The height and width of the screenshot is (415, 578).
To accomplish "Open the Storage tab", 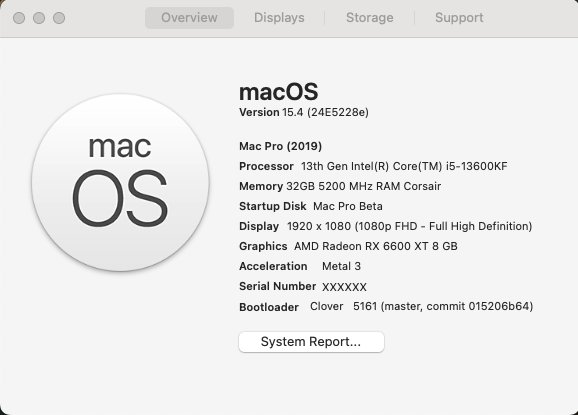I will 369,18.
